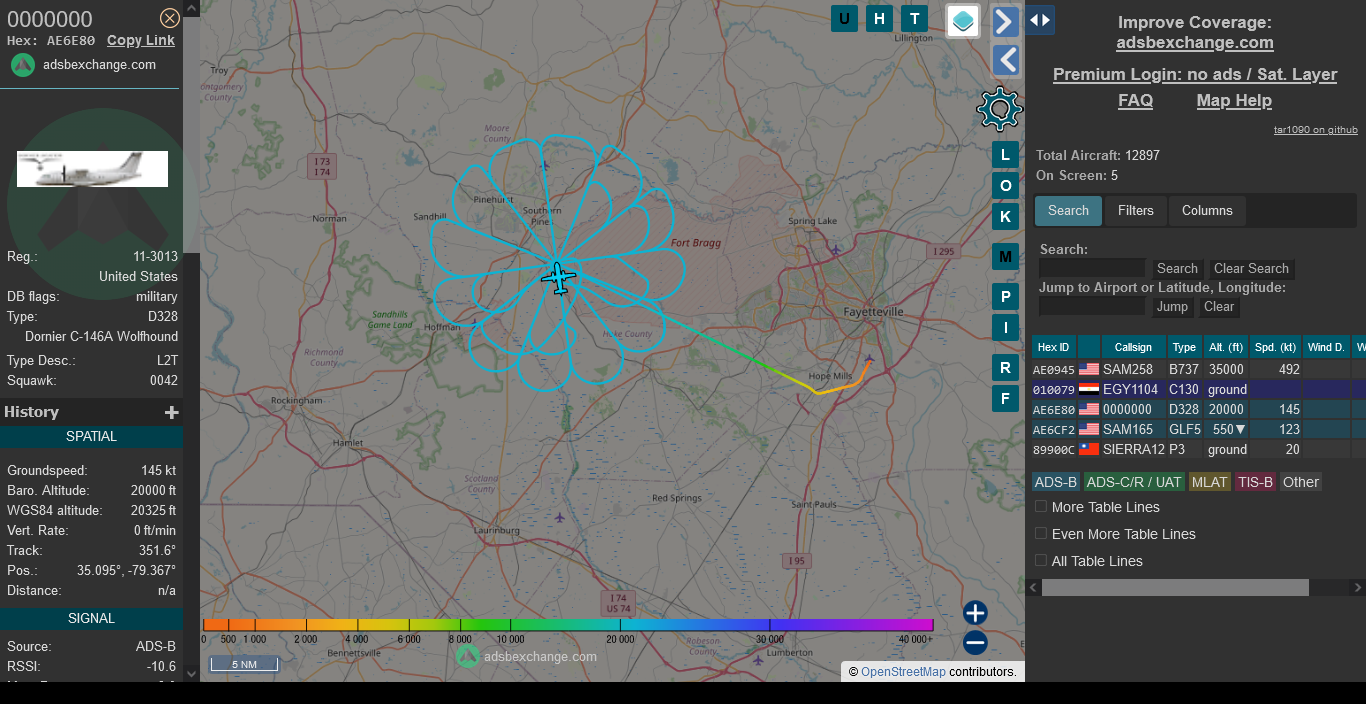Toggle TIS-B source filter
This screenshot has height=704, width=1366.
1256,482
